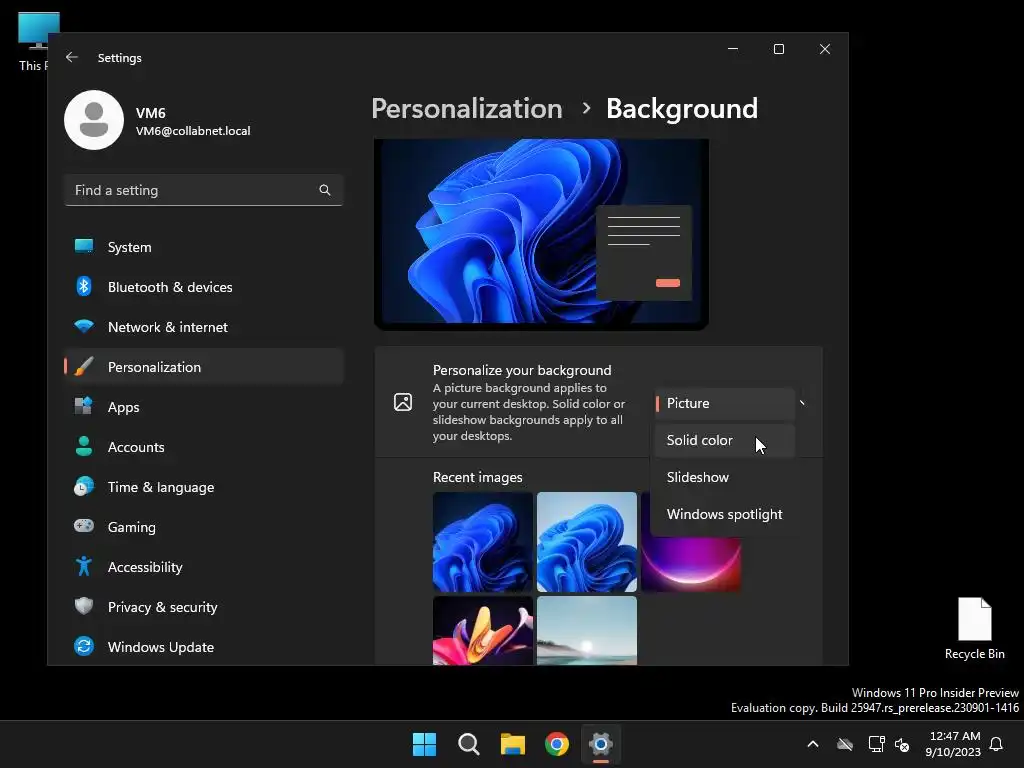Select the System monitor icon in sidebar
Screen dimensions: 1024x768
[84, 246]
